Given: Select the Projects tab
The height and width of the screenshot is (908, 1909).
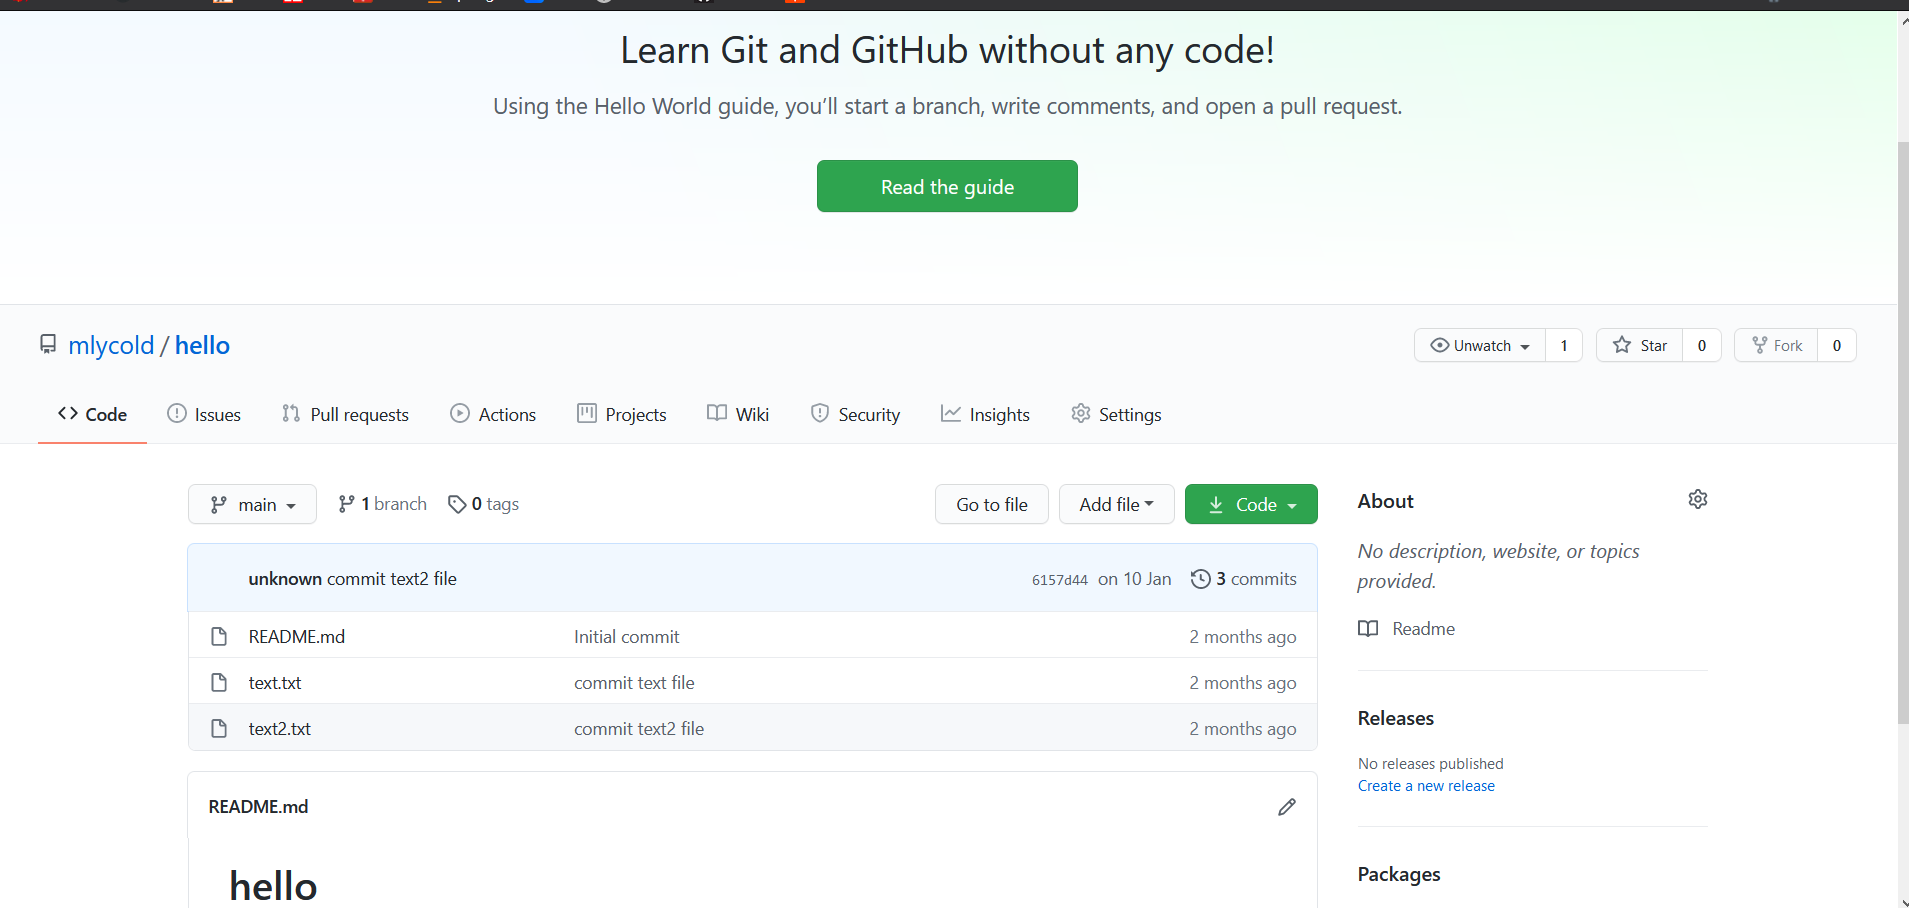Looking at the screenshot, I should pos(622,414).
